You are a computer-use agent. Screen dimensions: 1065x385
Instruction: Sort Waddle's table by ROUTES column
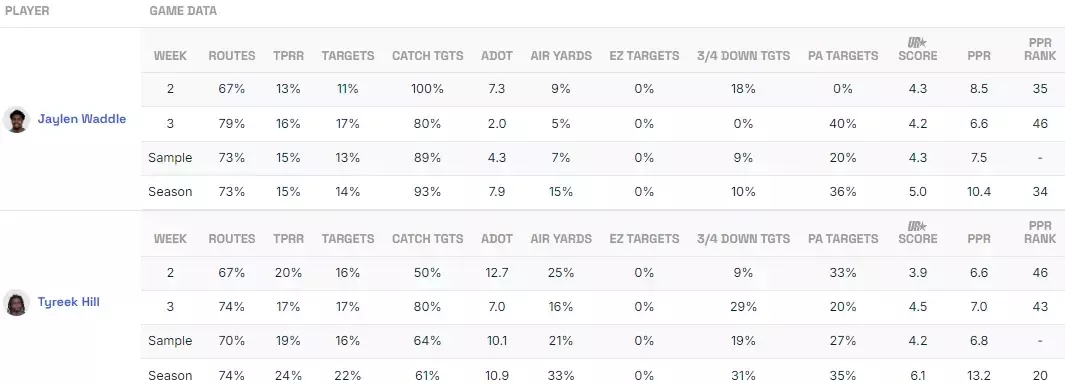coord(232,56)
